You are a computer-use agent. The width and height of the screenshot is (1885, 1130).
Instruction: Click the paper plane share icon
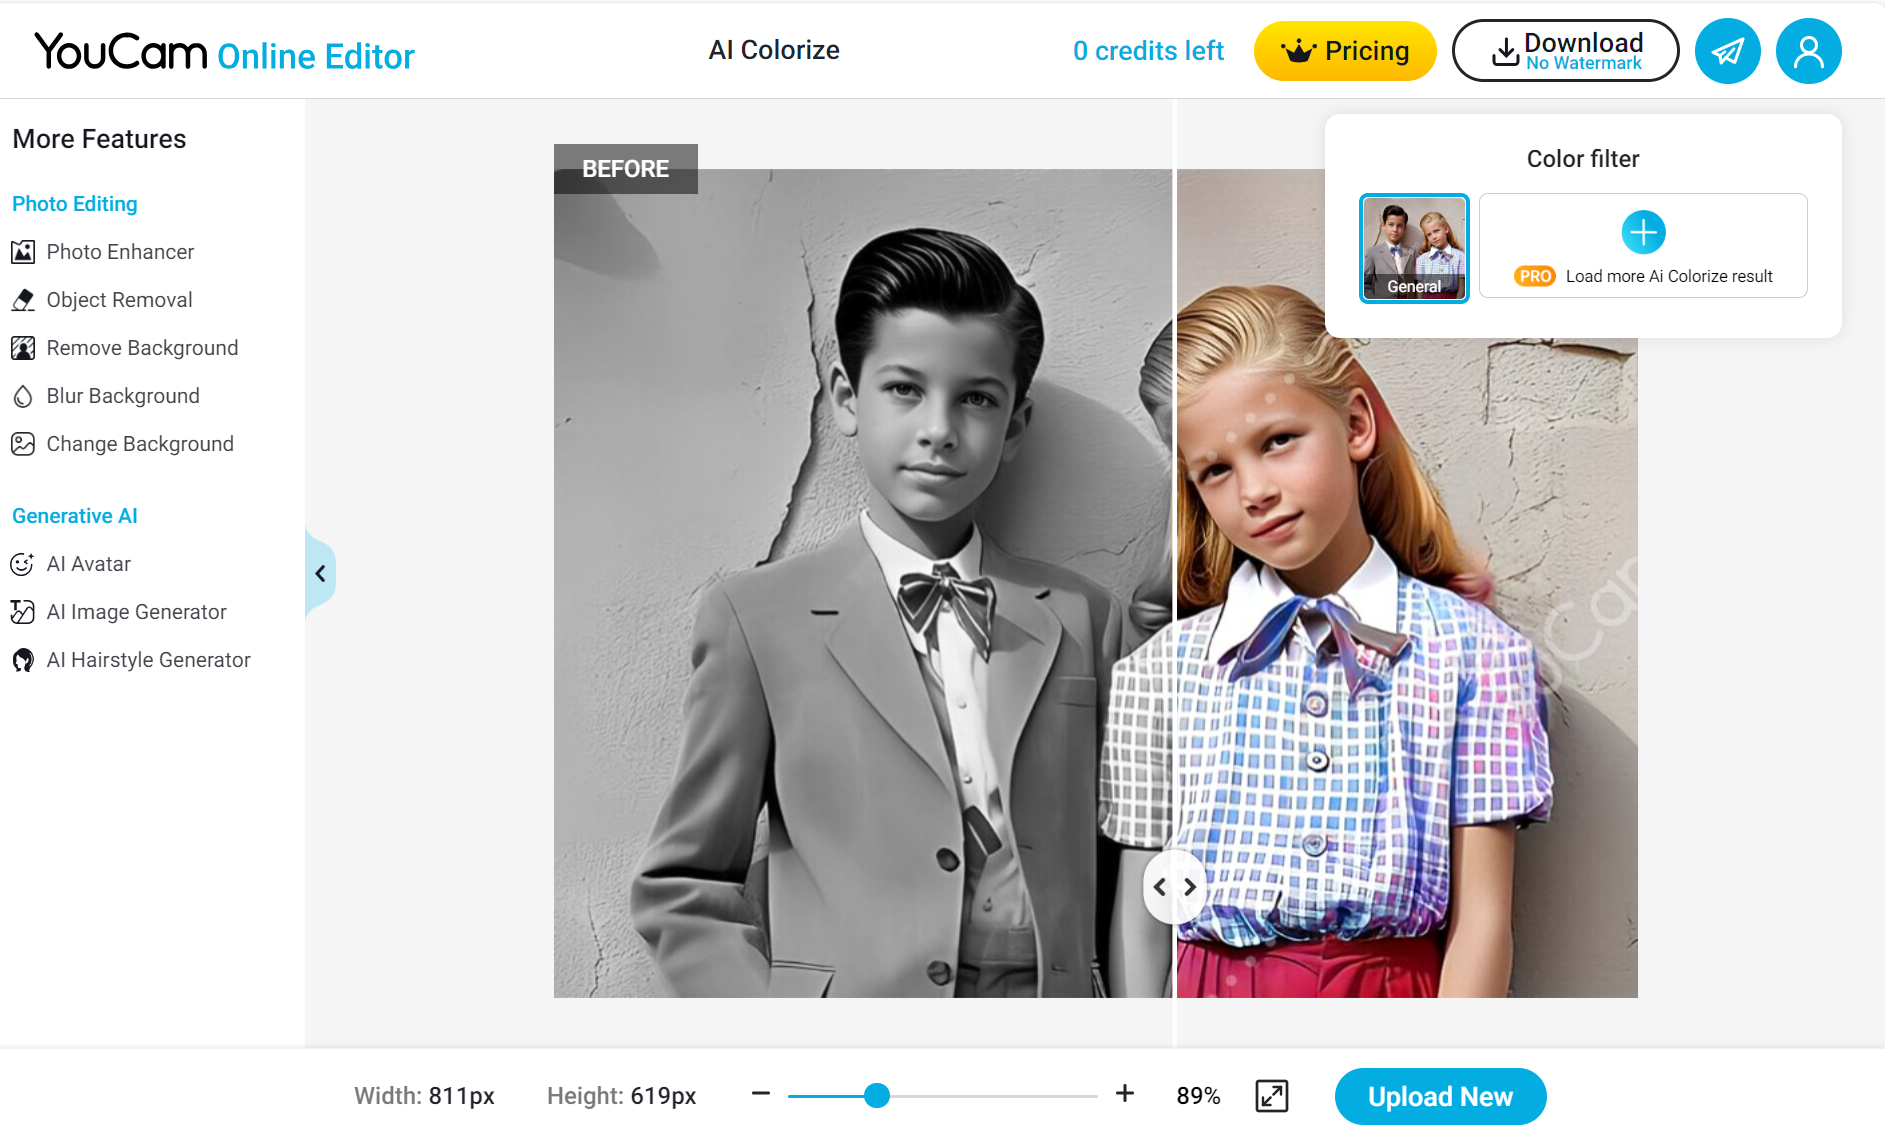(1727, 51)
